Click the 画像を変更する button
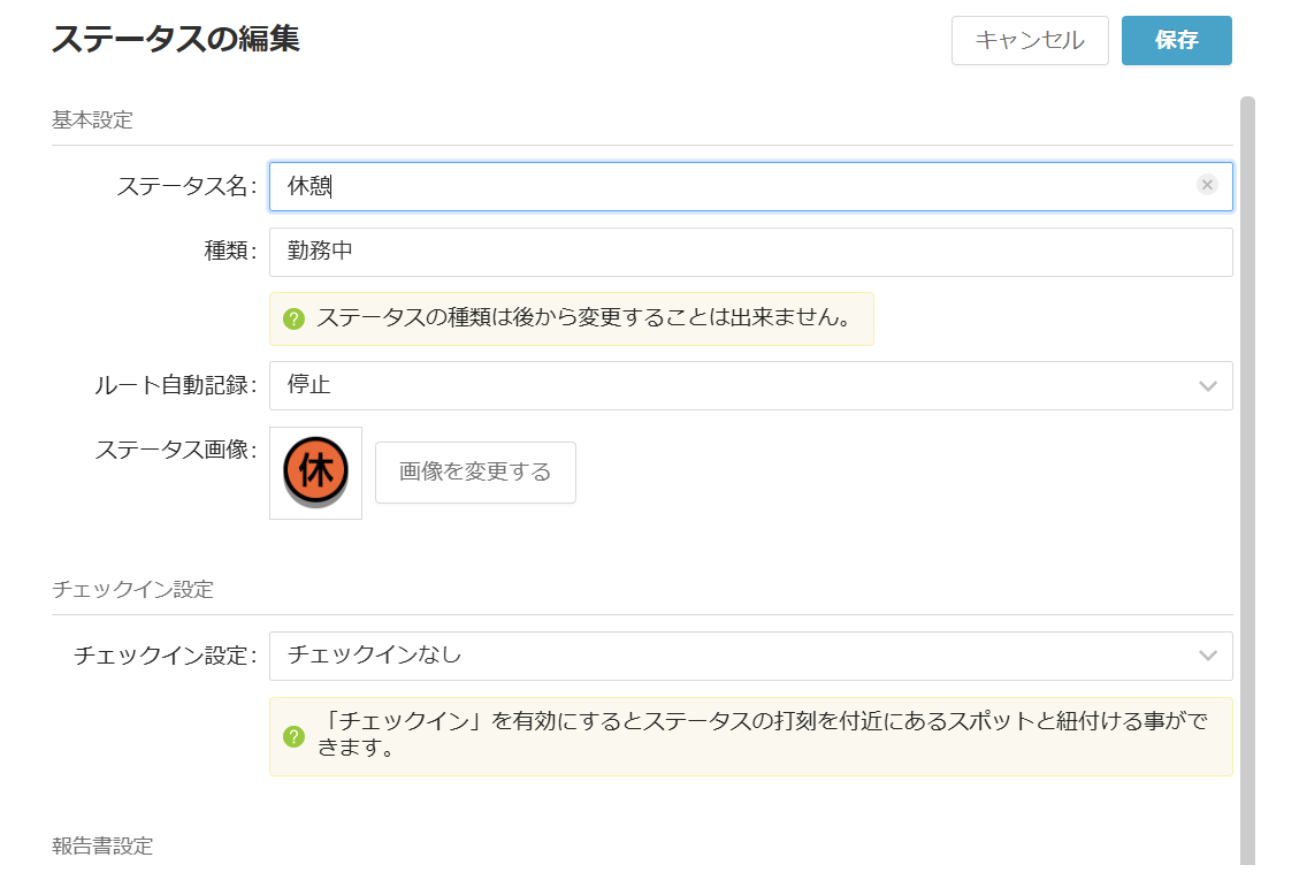Viewport: 1292px width, 886px height. coord(475,472)
